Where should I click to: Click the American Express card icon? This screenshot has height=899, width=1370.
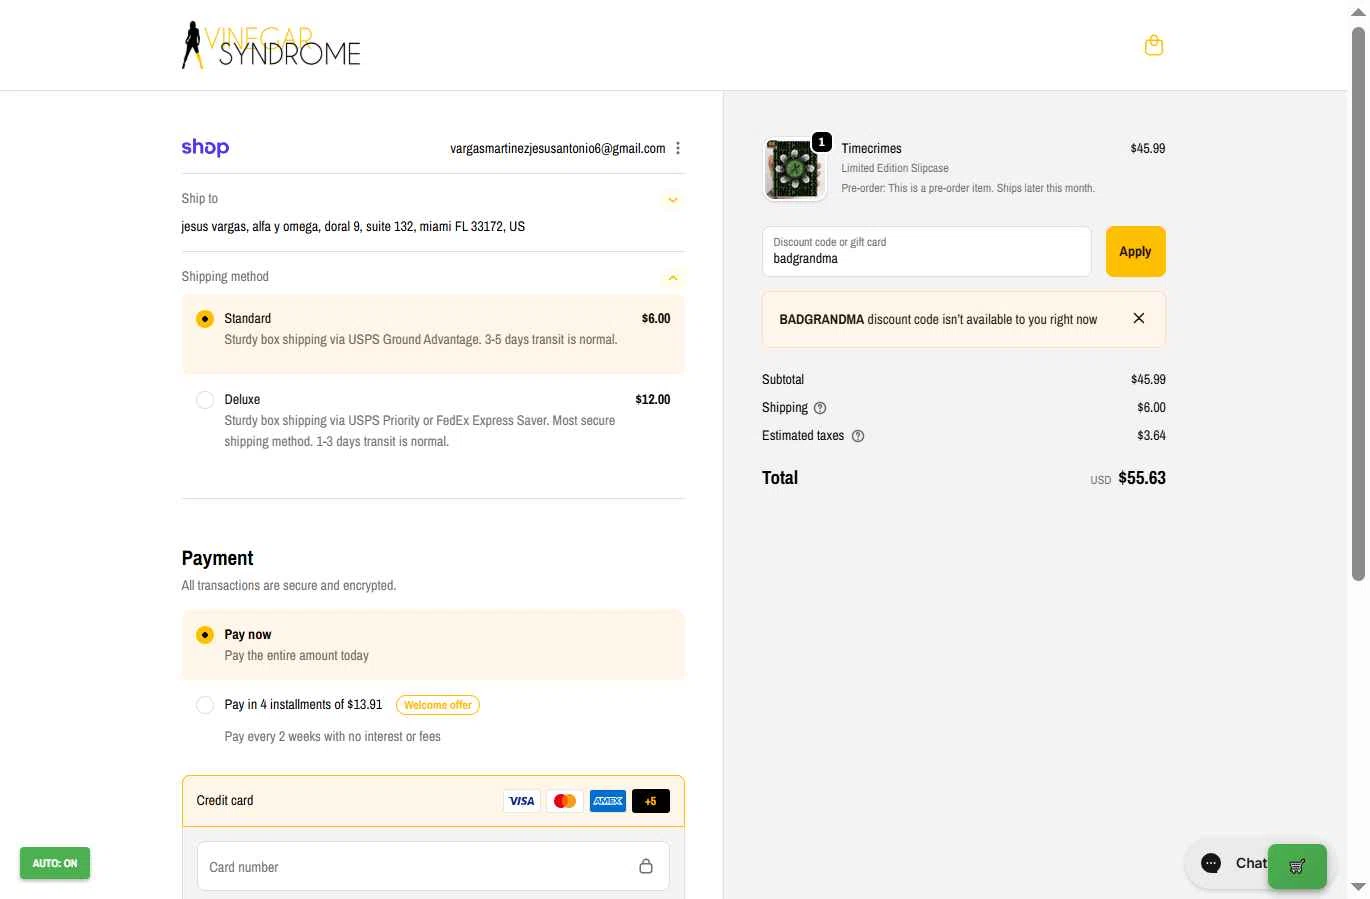tap(608, 801)
